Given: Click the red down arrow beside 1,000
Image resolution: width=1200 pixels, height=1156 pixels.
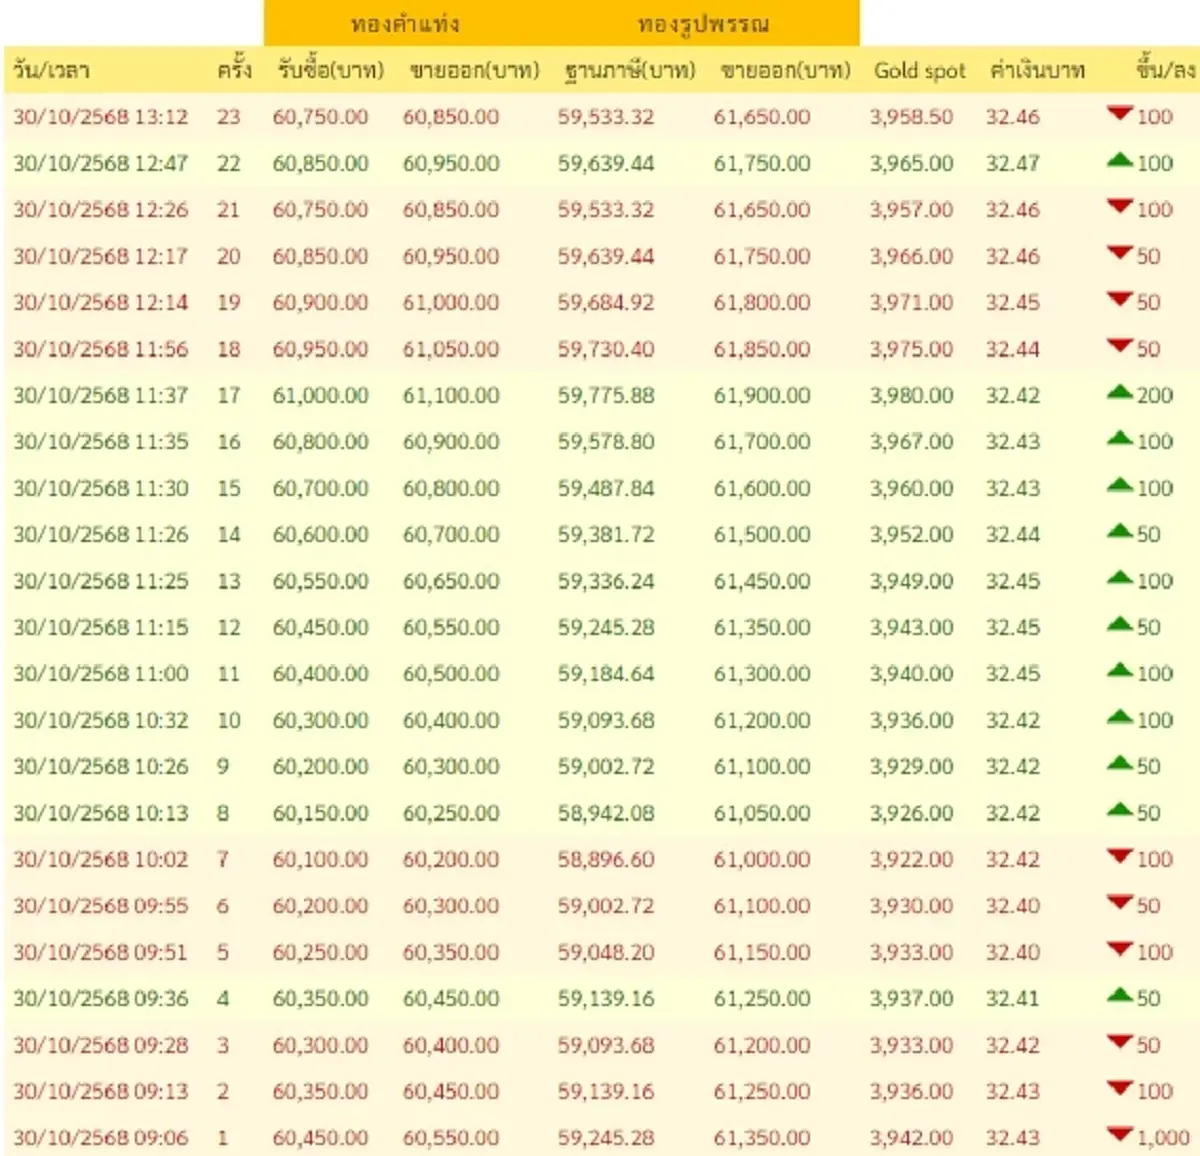Looking at the screenshot, I should pos(1120,1135).
